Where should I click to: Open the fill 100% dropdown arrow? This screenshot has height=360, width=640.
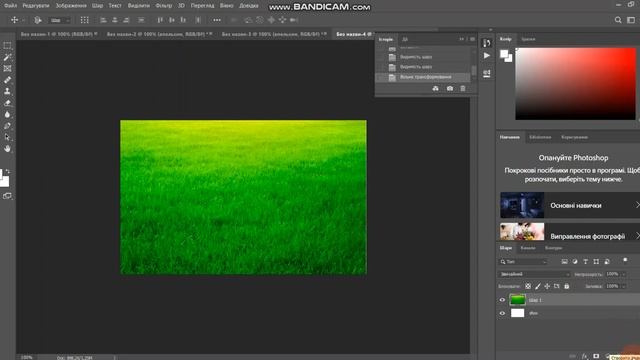coord(624,287)
